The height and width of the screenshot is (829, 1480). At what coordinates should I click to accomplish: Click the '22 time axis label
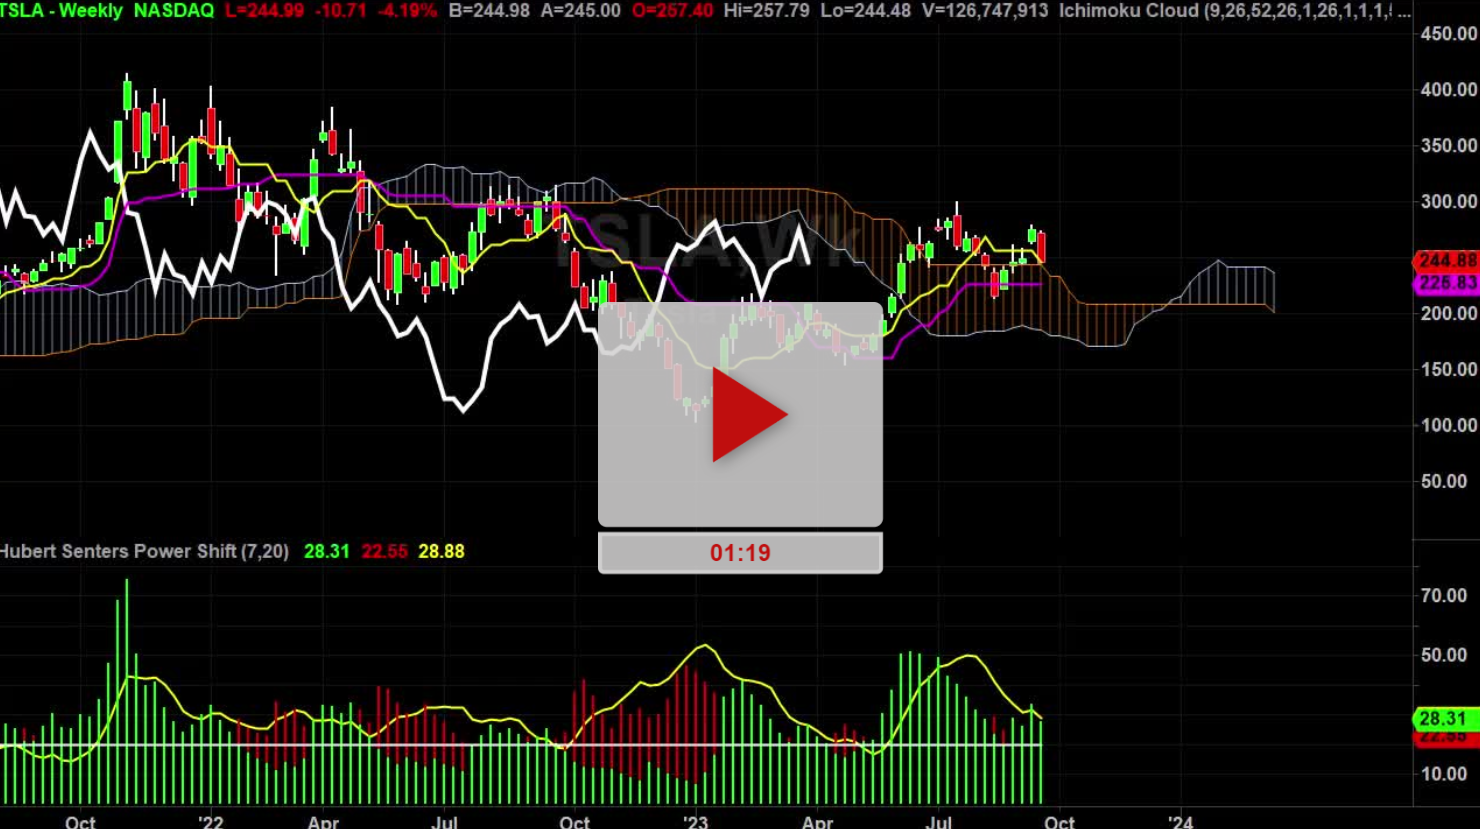(211, 821)
